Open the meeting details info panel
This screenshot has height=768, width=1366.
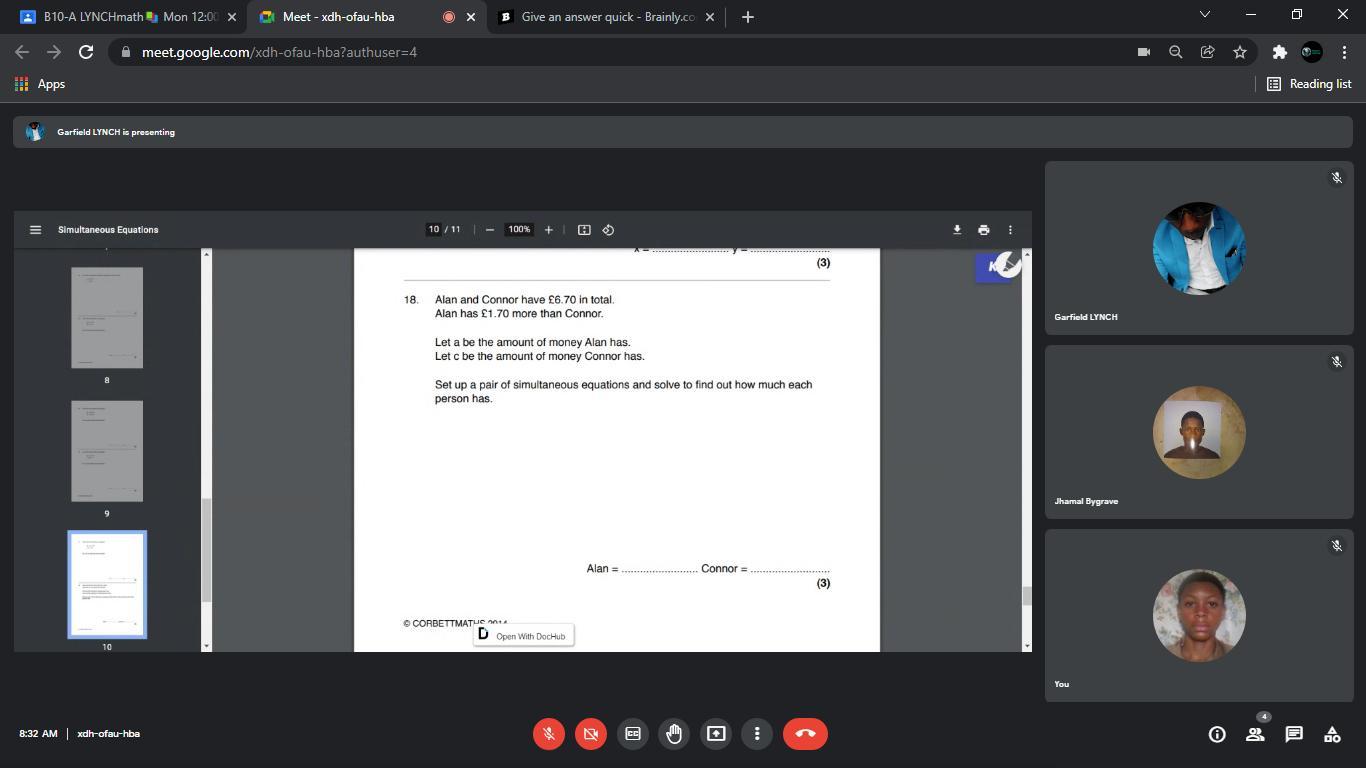point(1217,734)
